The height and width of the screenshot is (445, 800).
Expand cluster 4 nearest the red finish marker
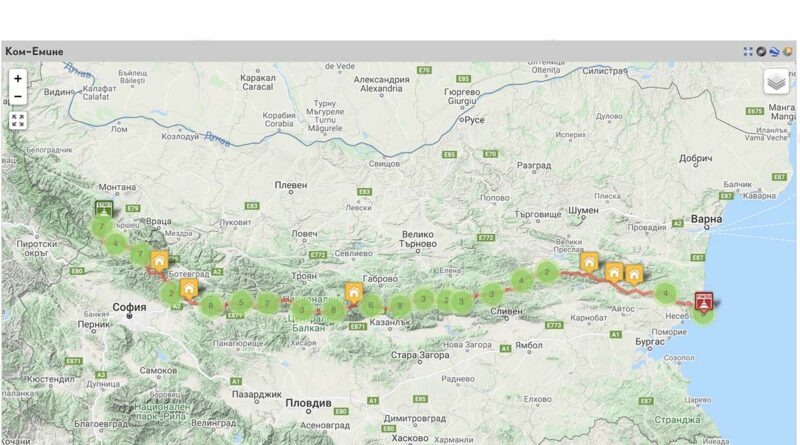coord(665,293)
